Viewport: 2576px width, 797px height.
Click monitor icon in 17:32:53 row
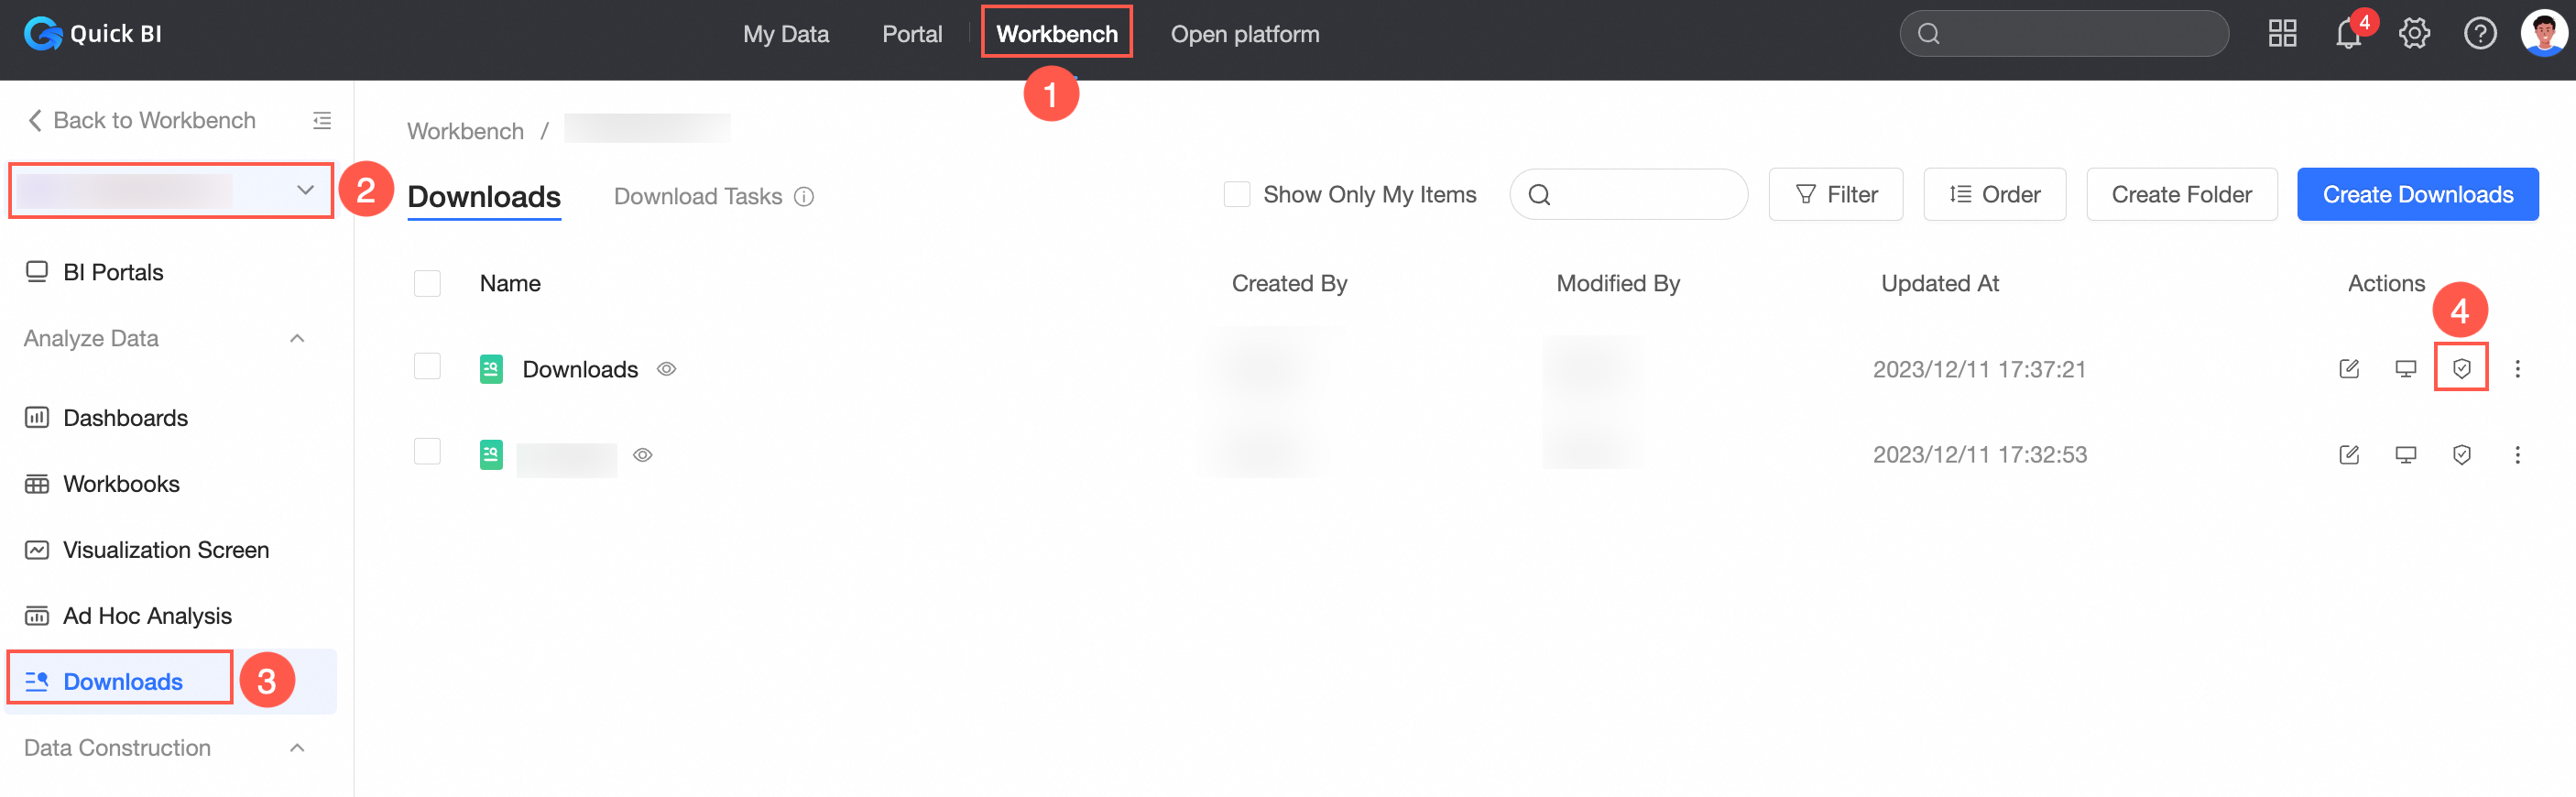tap(2405, 455)
